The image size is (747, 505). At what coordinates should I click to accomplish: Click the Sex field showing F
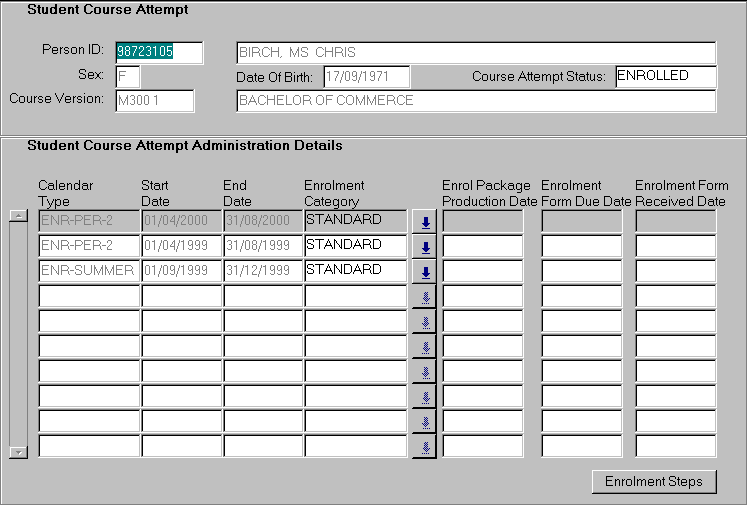coord(127,77)
